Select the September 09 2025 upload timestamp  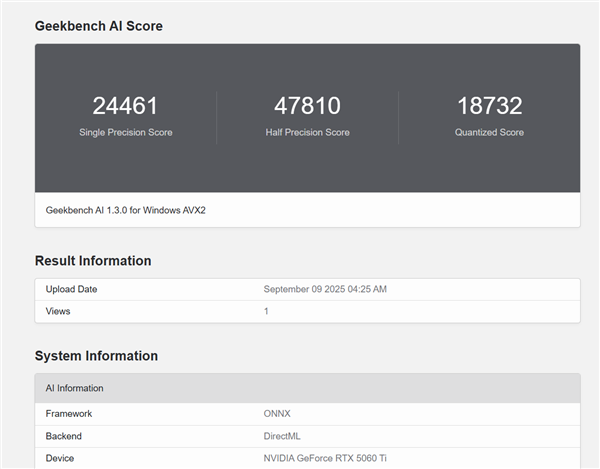(x=325, y=289)
